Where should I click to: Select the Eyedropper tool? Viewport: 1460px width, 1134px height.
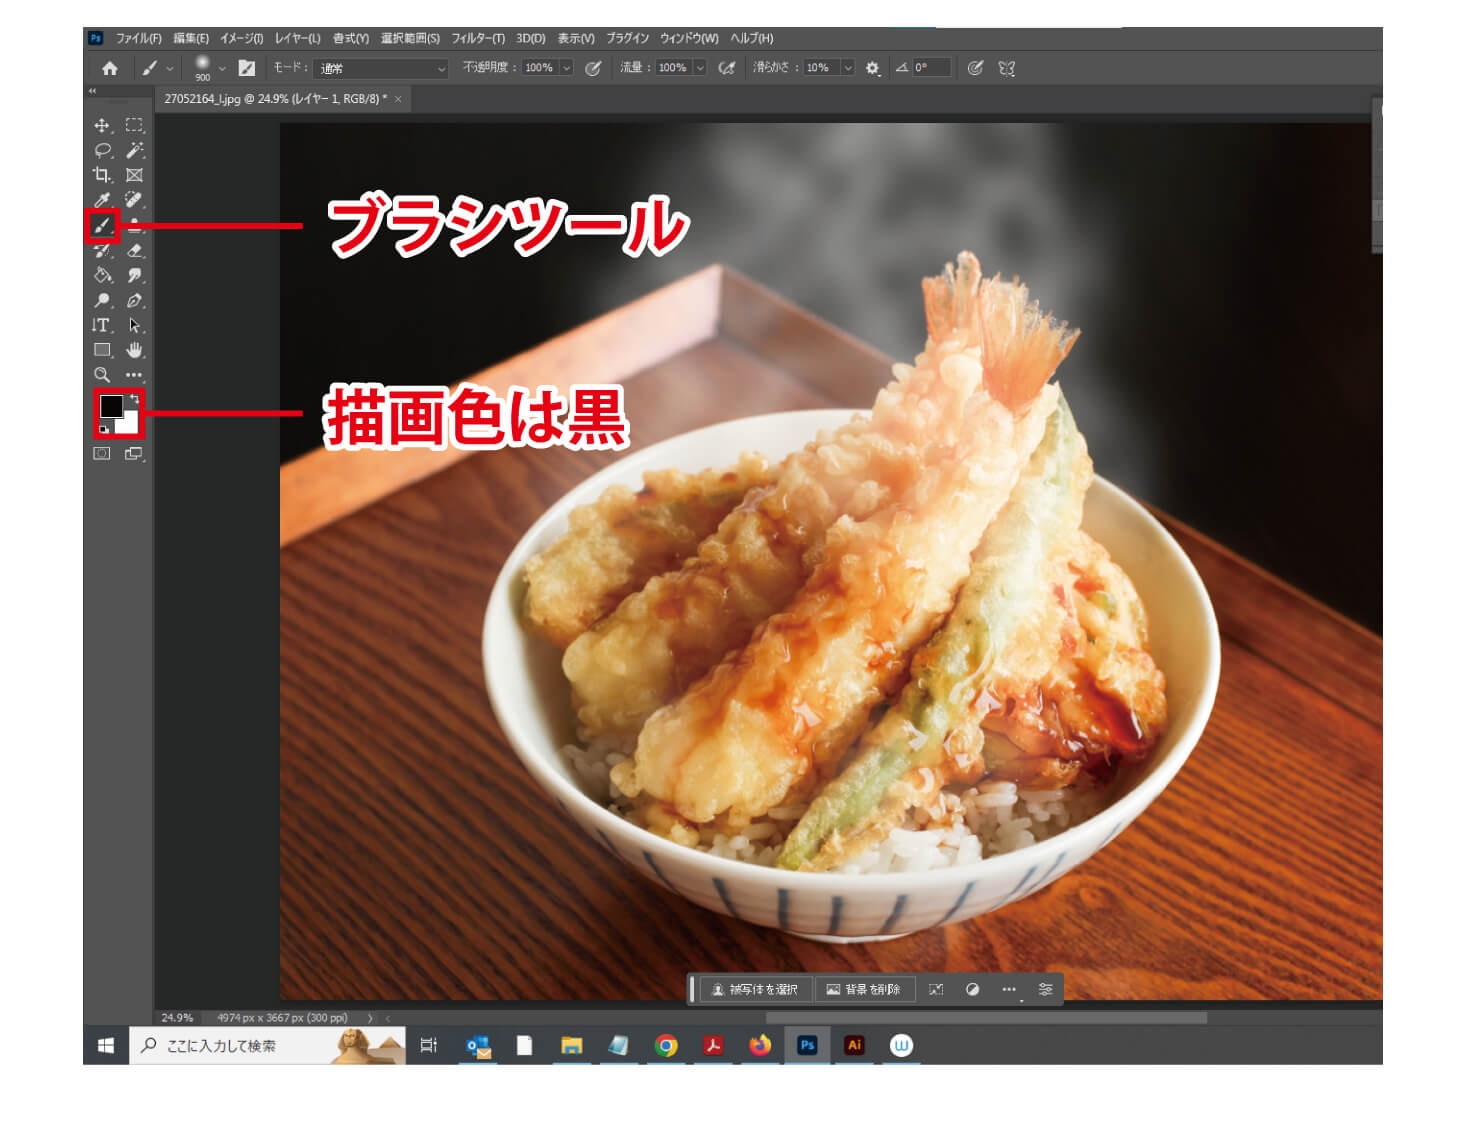[102, 200]
